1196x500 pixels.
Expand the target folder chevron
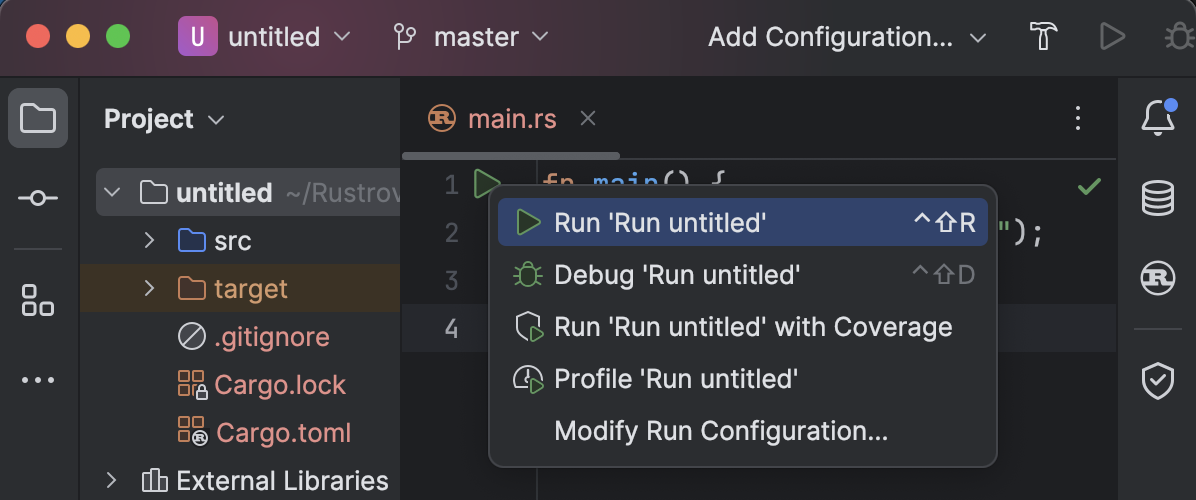(150, 289)
